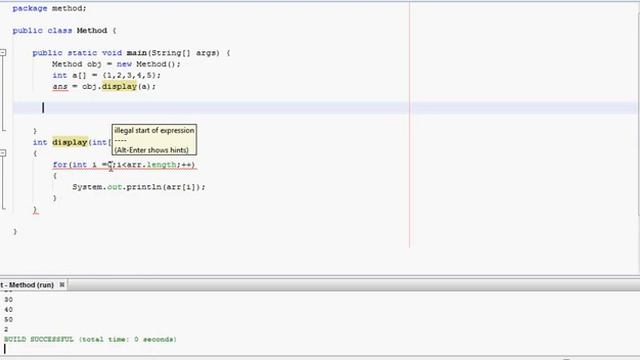The width and height of the screenshot is (640, 360).
Task: Click the '40' line in the output
Action: [9, 310]
